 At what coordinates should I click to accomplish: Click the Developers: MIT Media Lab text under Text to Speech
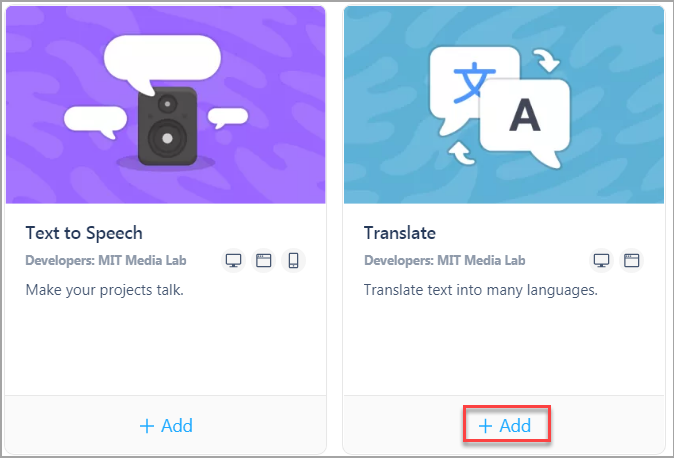coord(106,261)
